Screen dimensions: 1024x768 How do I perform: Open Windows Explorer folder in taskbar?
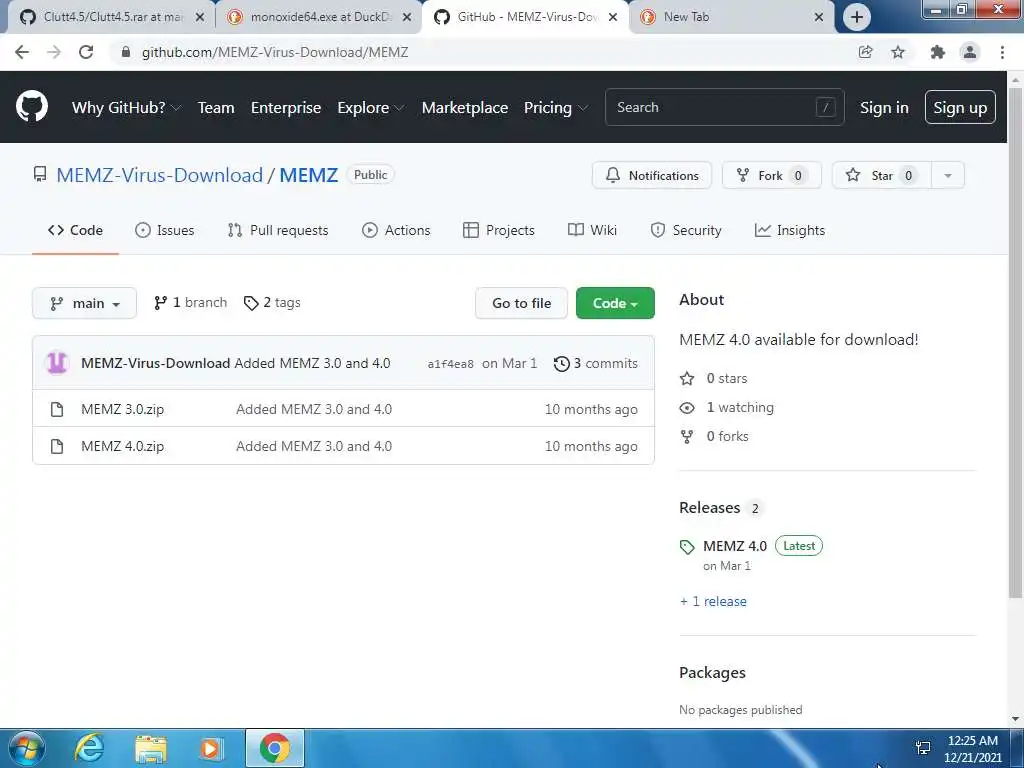pyautogui.click(x=151, y=749)
